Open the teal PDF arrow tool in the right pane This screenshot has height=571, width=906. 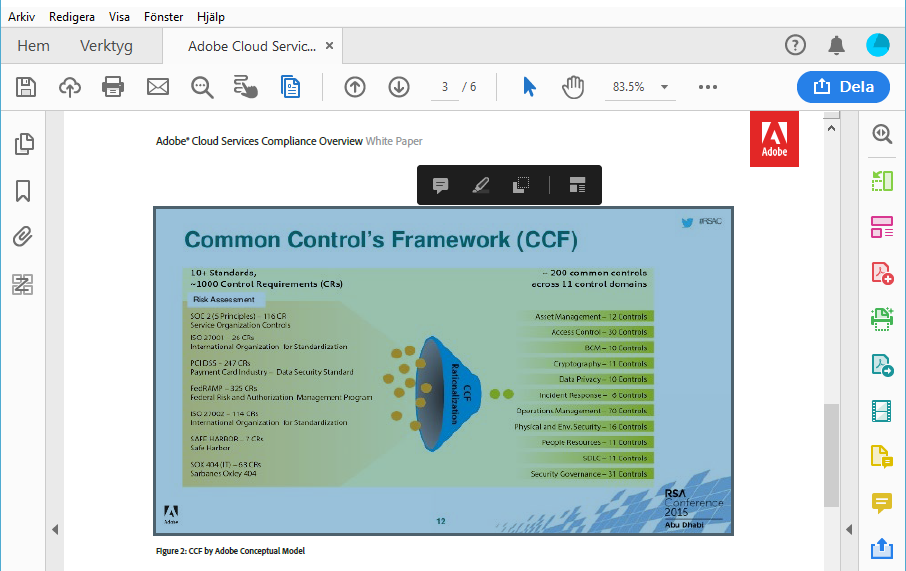click(x=882, y=365)
